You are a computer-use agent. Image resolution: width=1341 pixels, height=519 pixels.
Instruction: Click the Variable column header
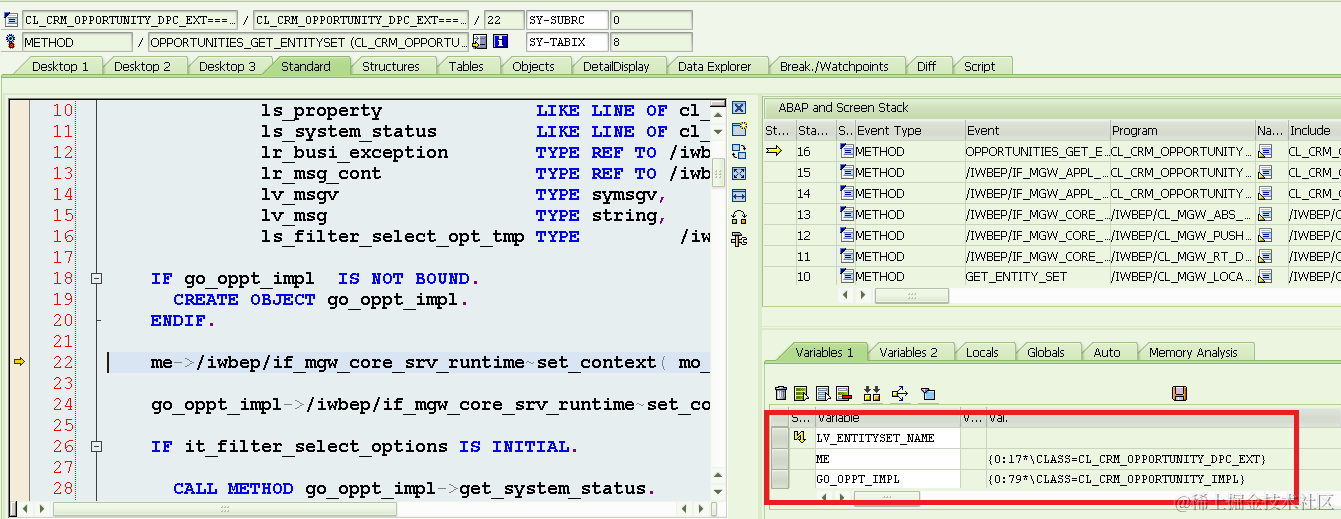point(887,417)
